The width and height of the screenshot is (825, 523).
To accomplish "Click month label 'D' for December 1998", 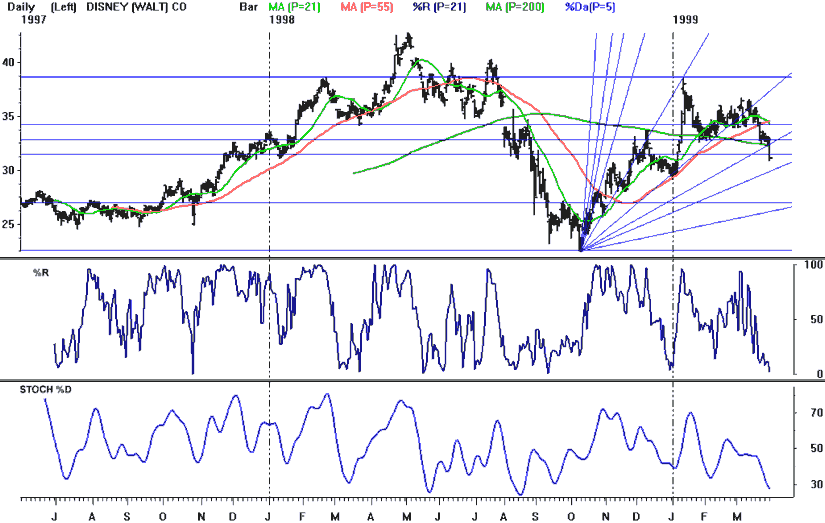I will click(x=636, y=517).
